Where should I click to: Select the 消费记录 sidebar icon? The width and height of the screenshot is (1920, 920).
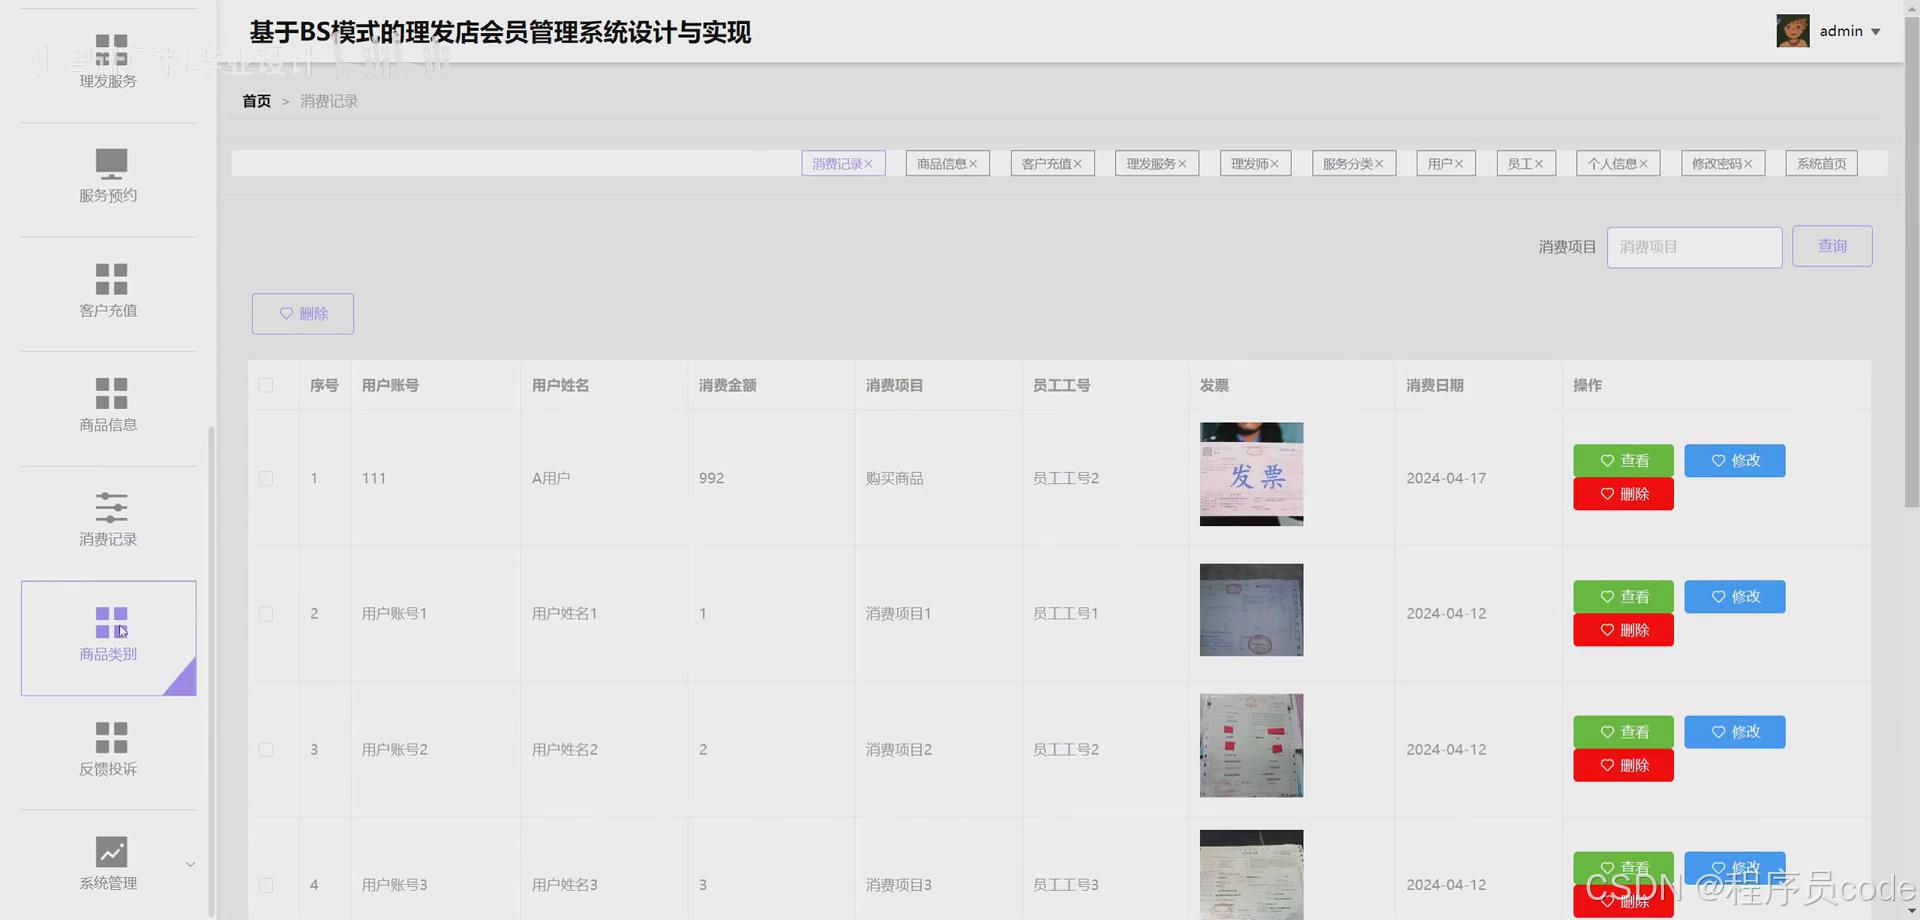click(x=108, y=521)
